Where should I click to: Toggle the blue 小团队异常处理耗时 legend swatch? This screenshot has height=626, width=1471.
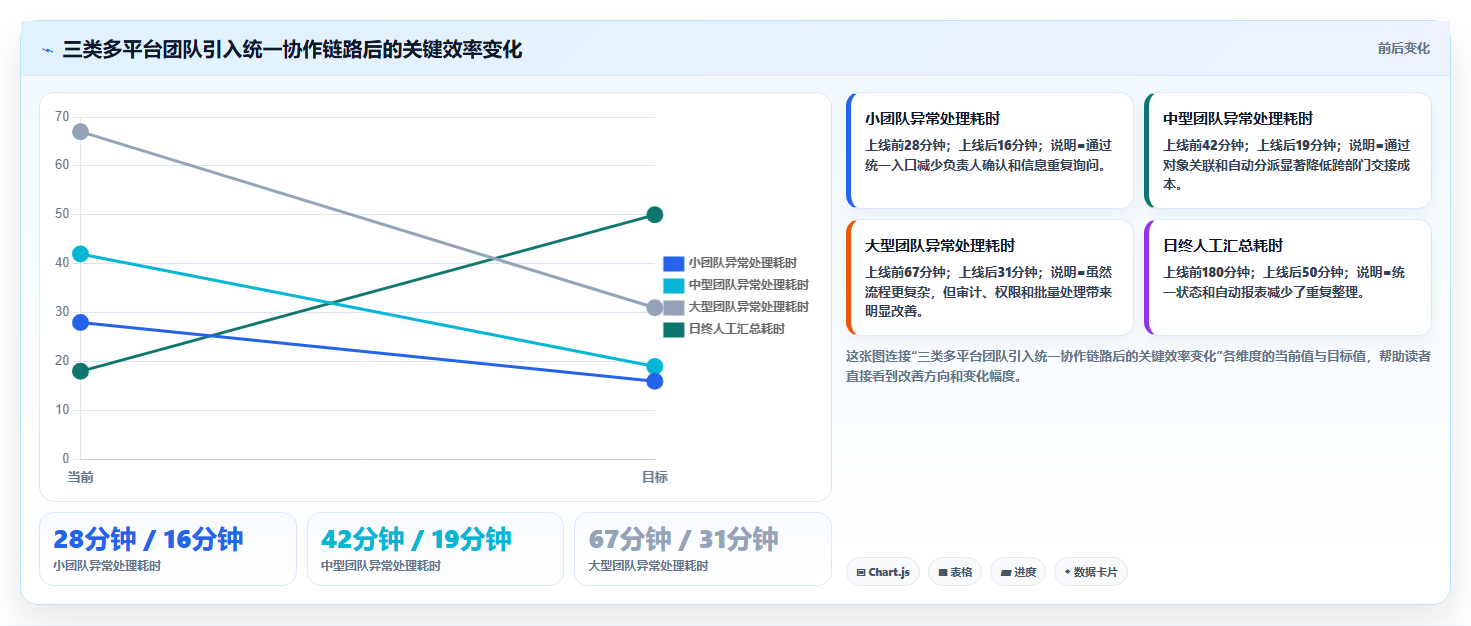(x=673, y=263)
